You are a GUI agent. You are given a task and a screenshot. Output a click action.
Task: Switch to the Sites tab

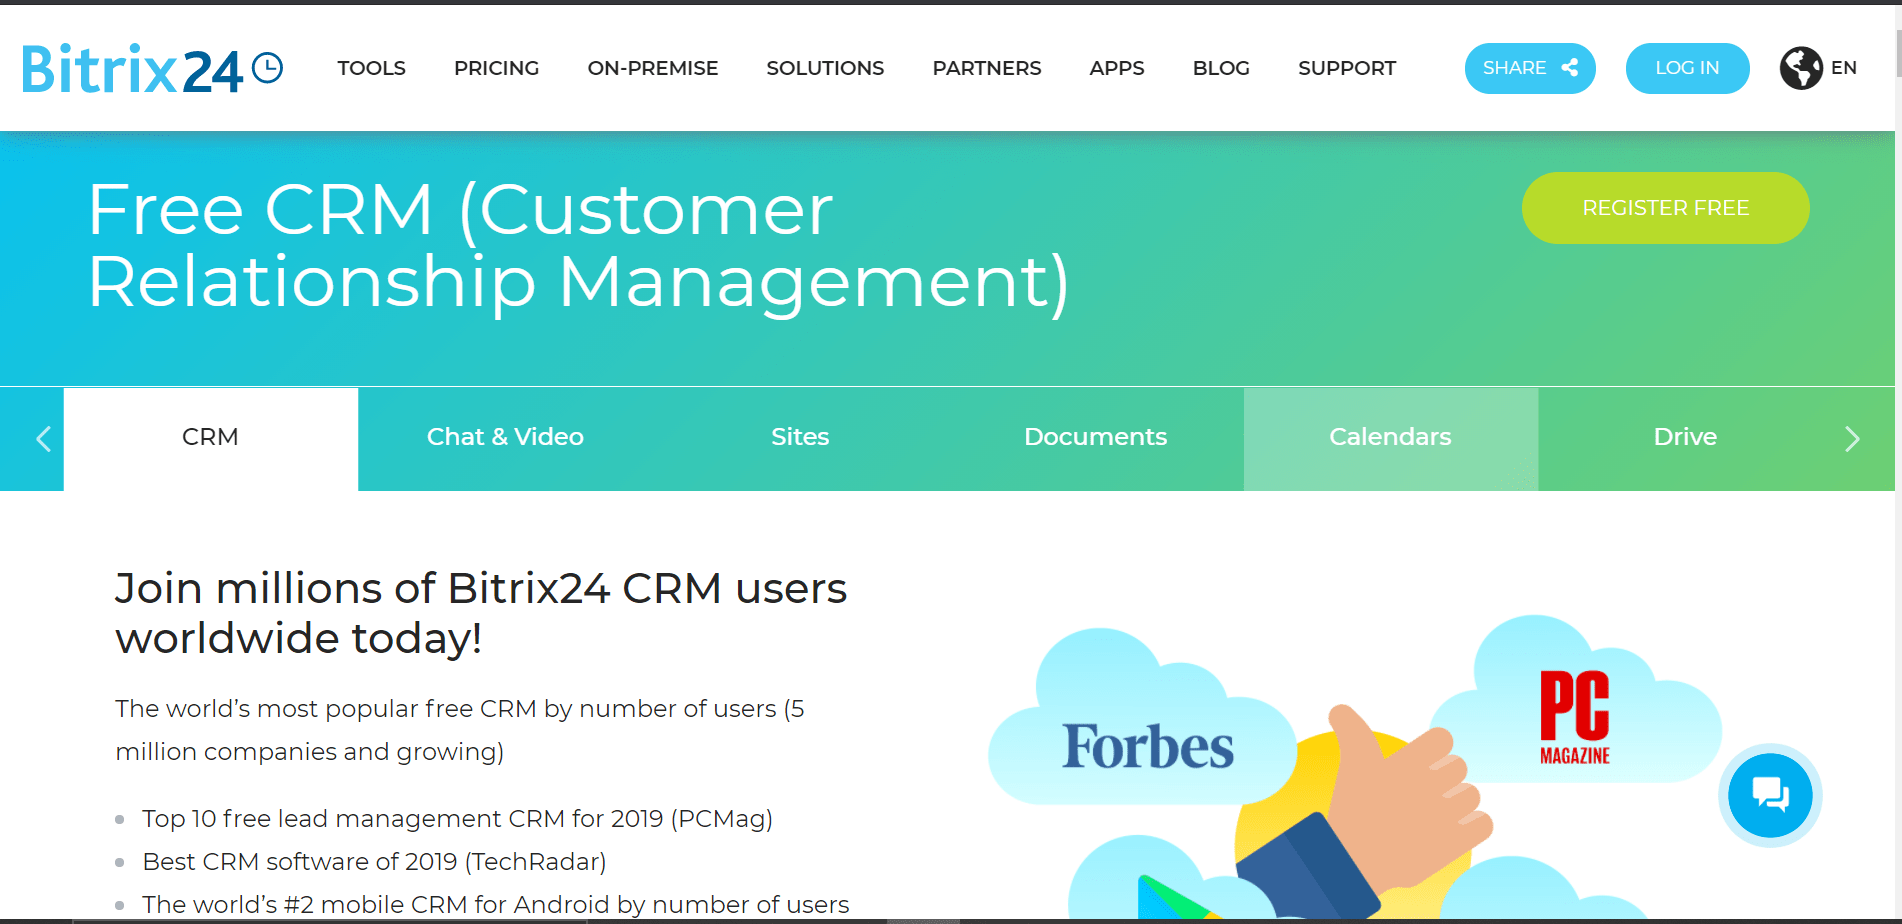tap(800, 438)
